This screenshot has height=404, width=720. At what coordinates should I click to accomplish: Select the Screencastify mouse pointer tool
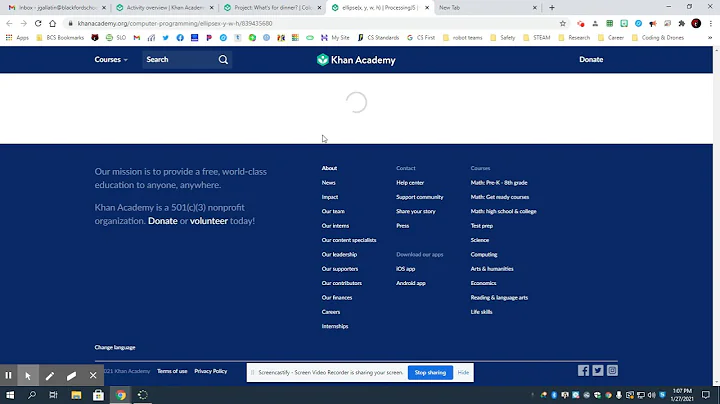[28, 376]
